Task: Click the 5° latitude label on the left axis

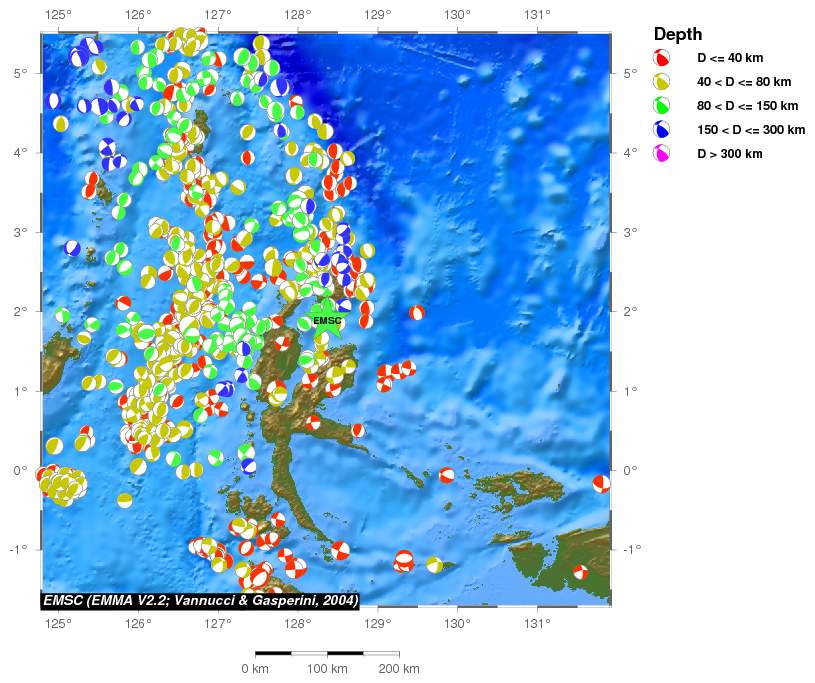Action: tap(19, 73)
